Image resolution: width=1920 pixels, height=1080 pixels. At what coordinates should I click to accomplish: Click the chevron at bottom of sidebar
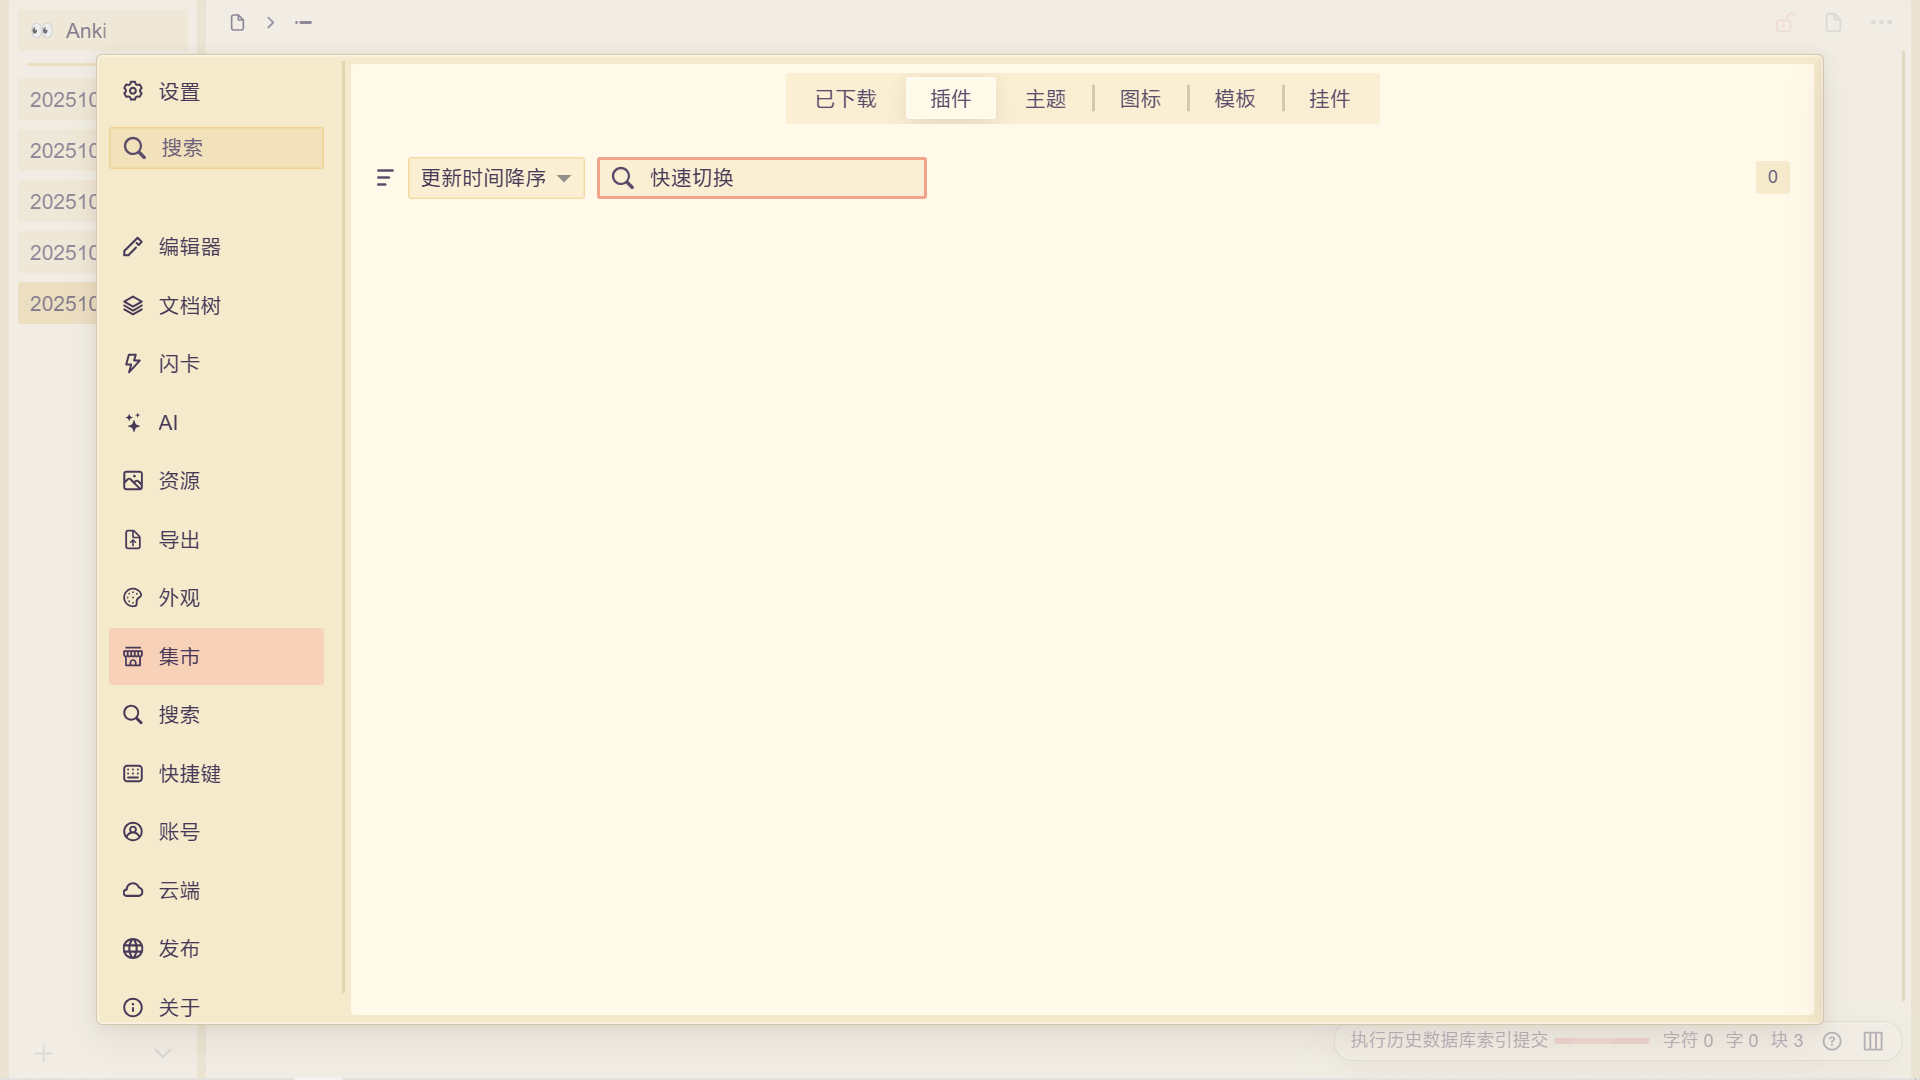tap(163, 1053)
